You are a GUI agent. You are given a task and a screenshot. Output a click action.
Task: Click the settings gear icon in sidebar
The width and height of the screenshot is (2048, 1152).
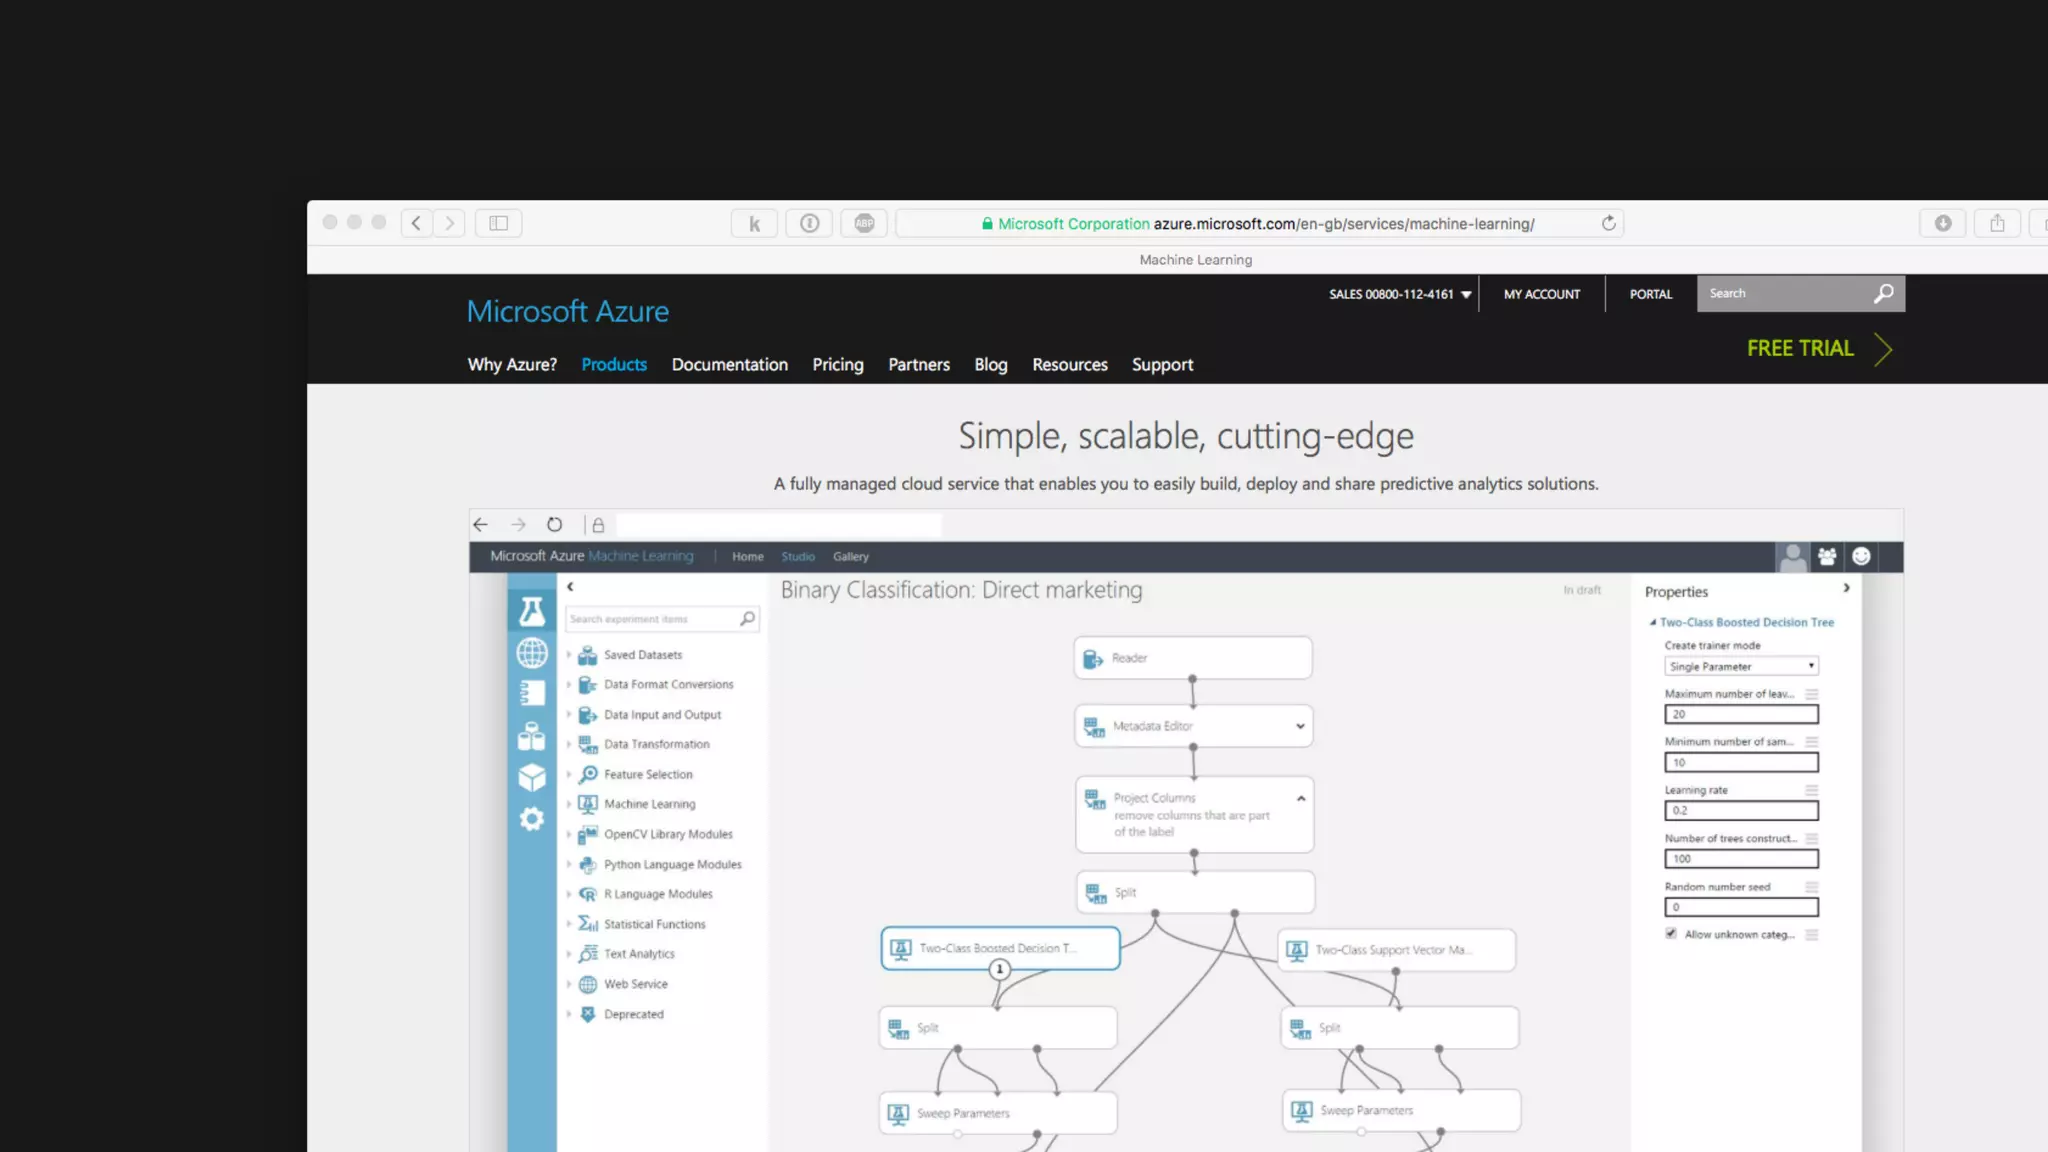click(532, 819)
